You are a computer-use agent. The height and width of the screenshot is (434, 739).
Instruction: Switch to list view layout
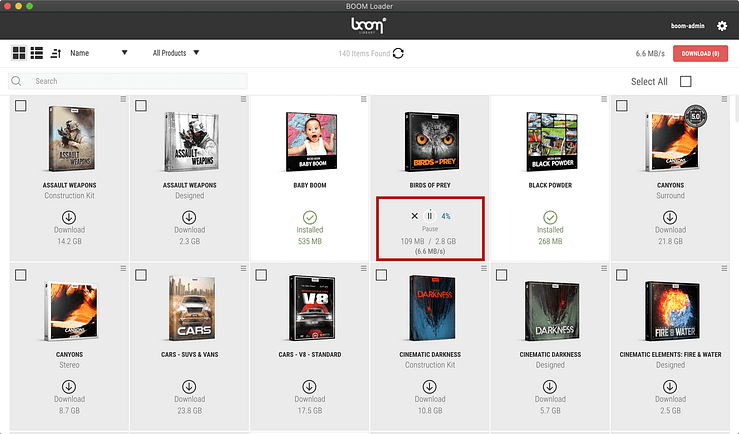coord(37,53)
